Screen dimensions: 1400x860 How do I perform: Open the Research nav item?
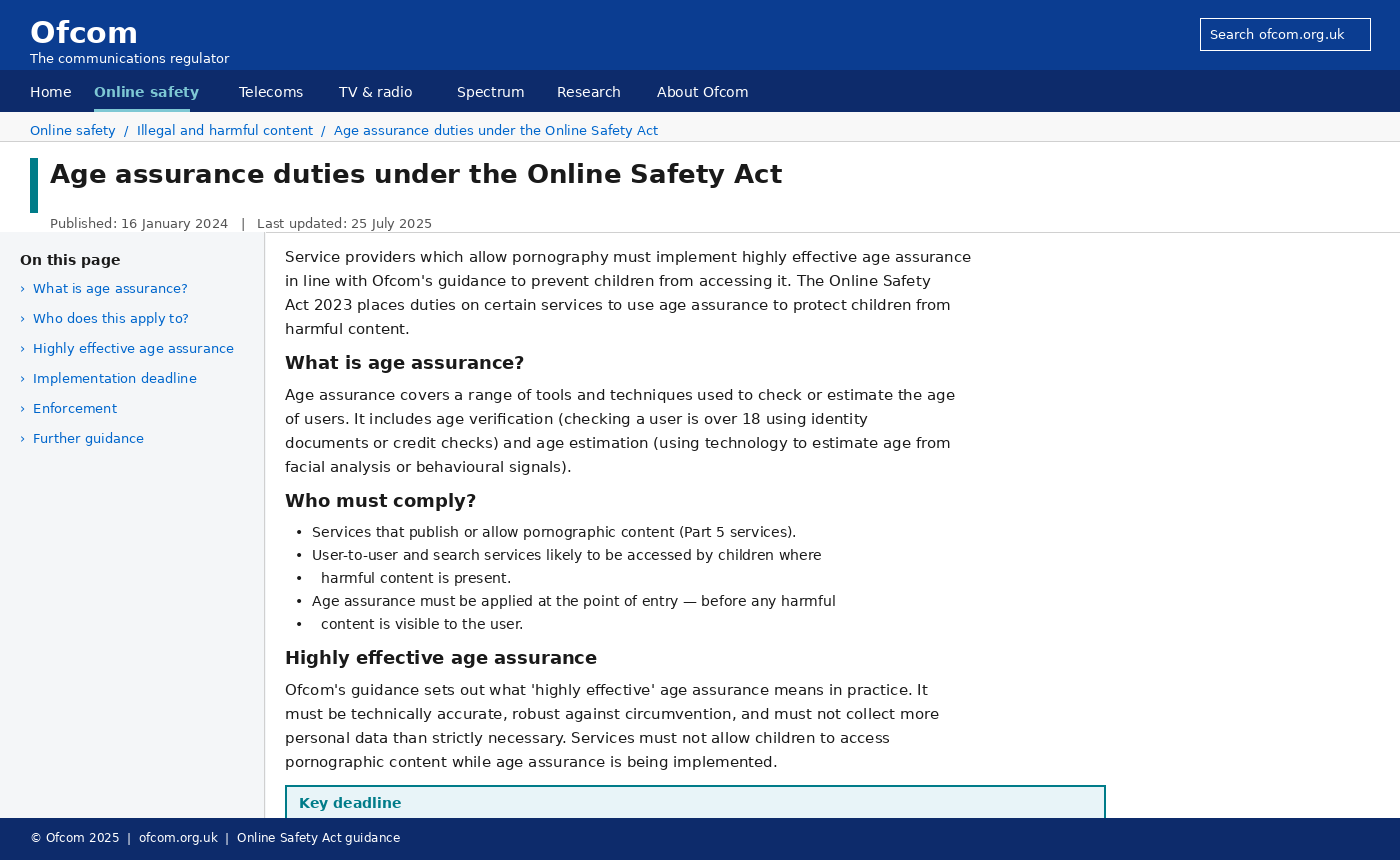tap(589, 92)
